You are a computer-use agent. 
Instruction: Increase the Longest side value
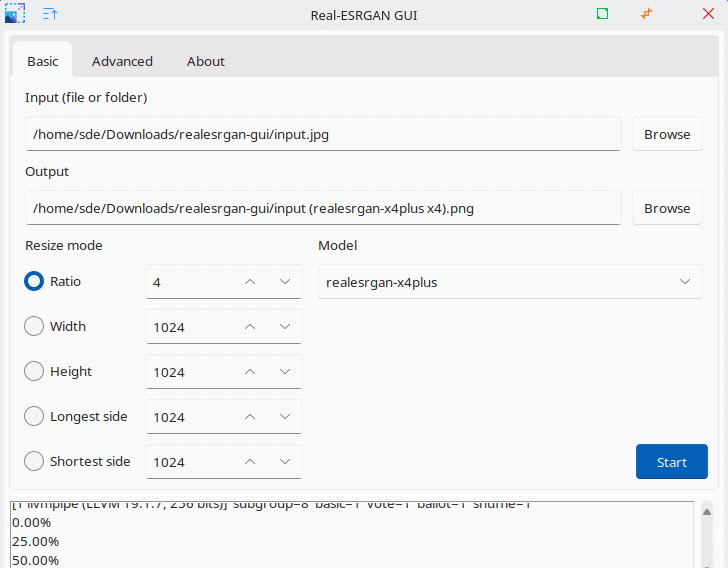click(250, 417)
